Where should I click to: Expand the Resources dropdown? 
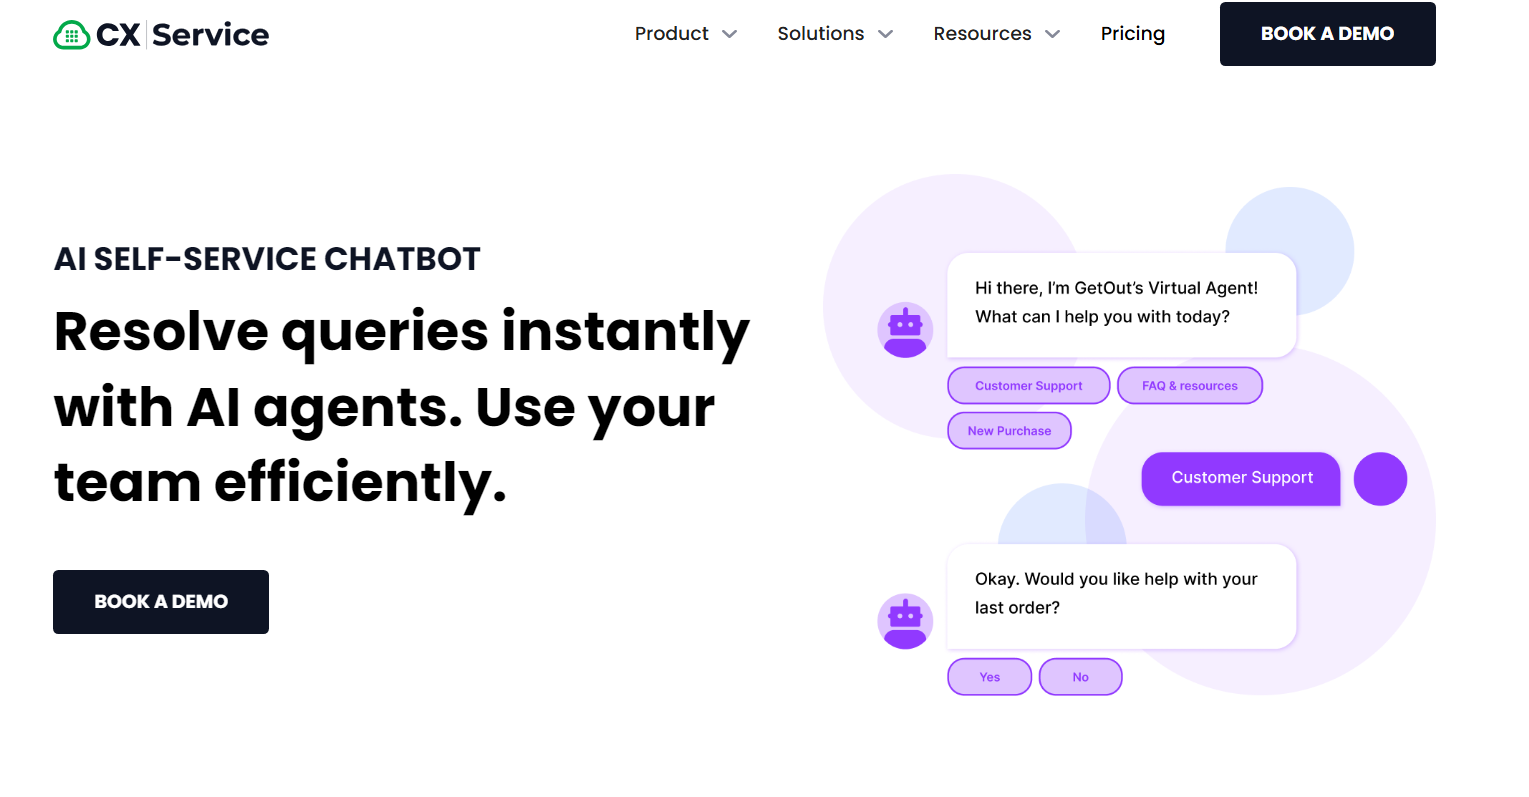point(996,33)
